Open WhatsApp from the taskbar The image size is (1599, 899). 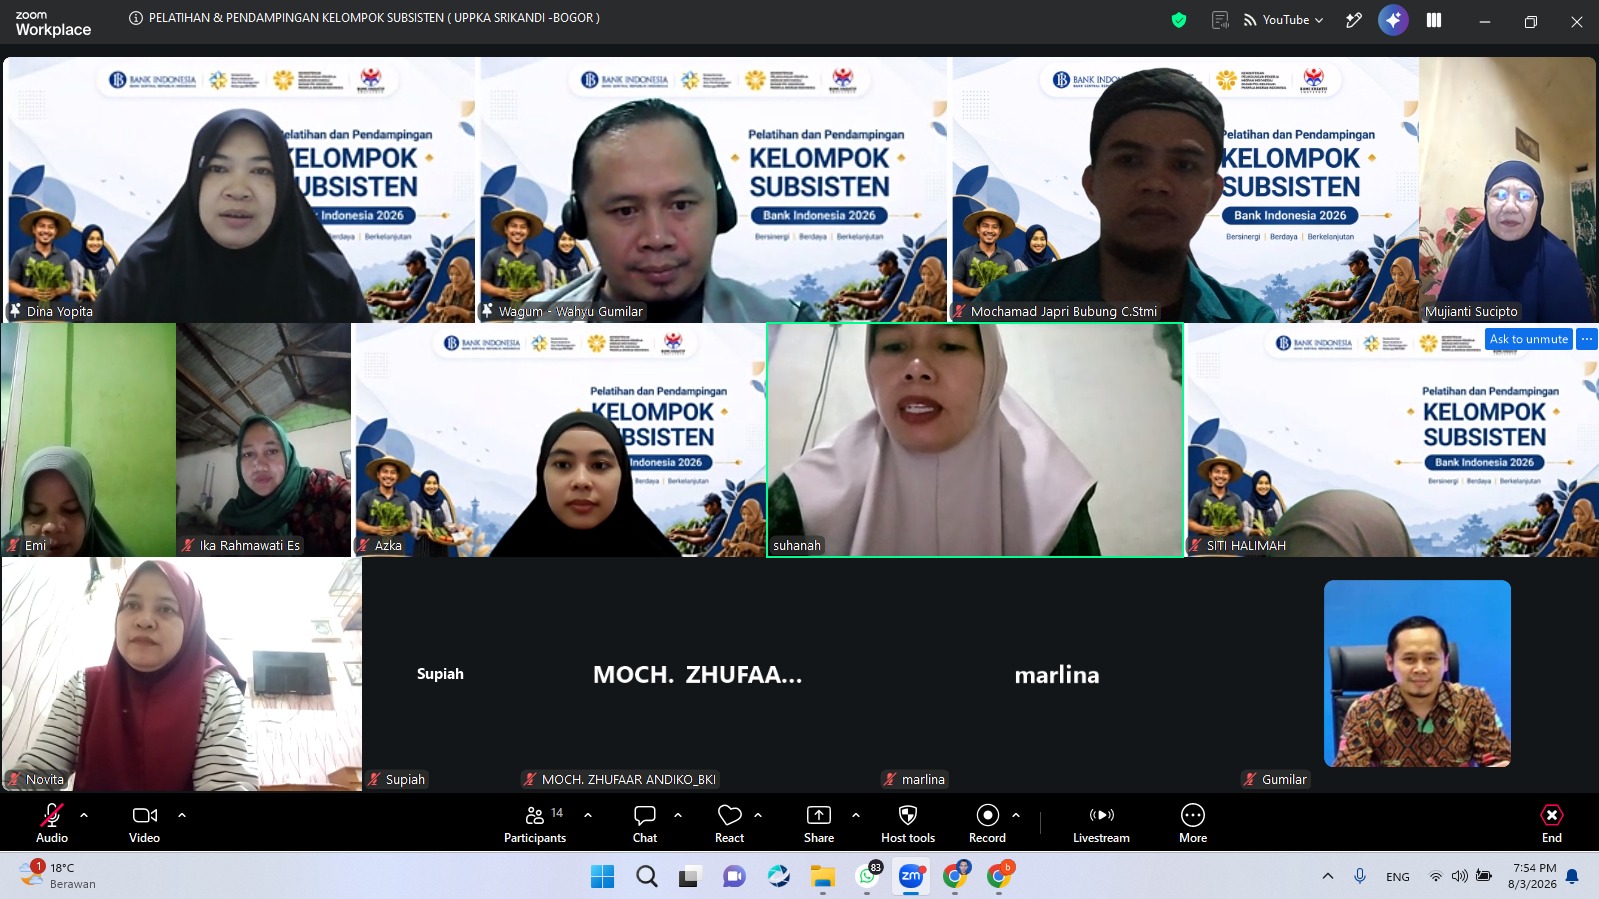point(868,877)
